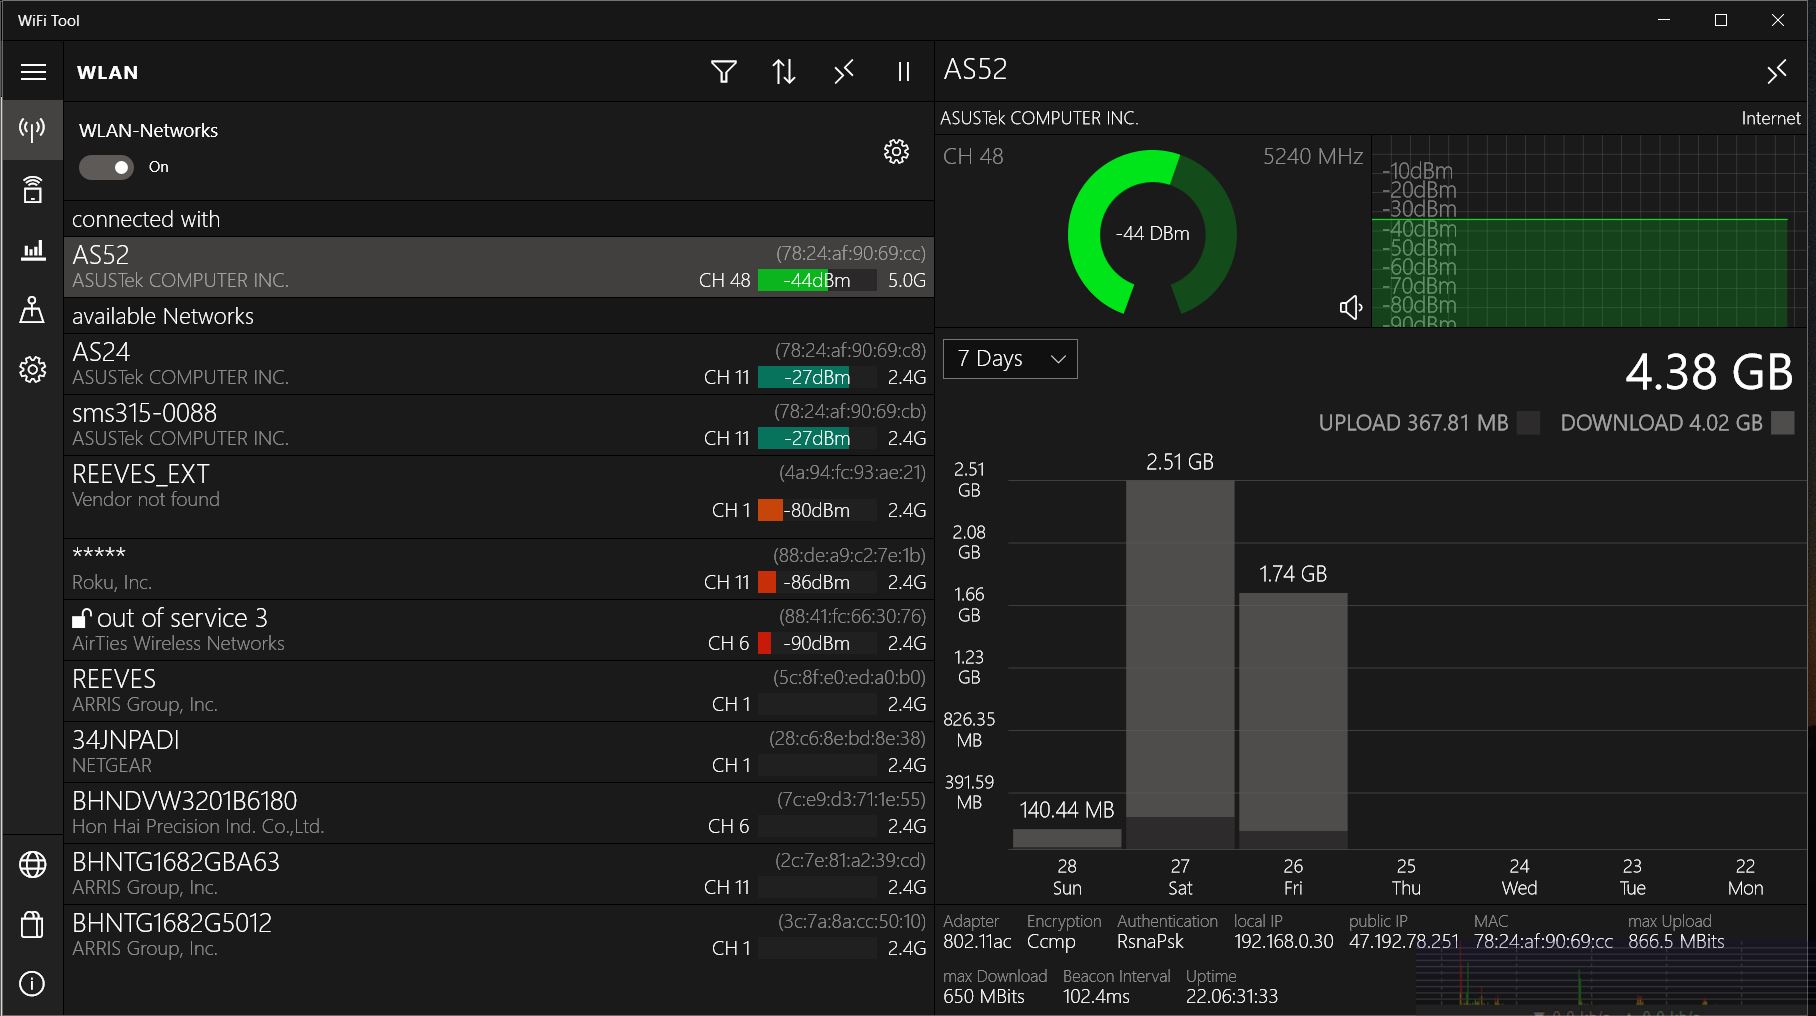The image size is (1816, 1016).
Task: Select the out of service 3 network
Action: tap(498, 630)
